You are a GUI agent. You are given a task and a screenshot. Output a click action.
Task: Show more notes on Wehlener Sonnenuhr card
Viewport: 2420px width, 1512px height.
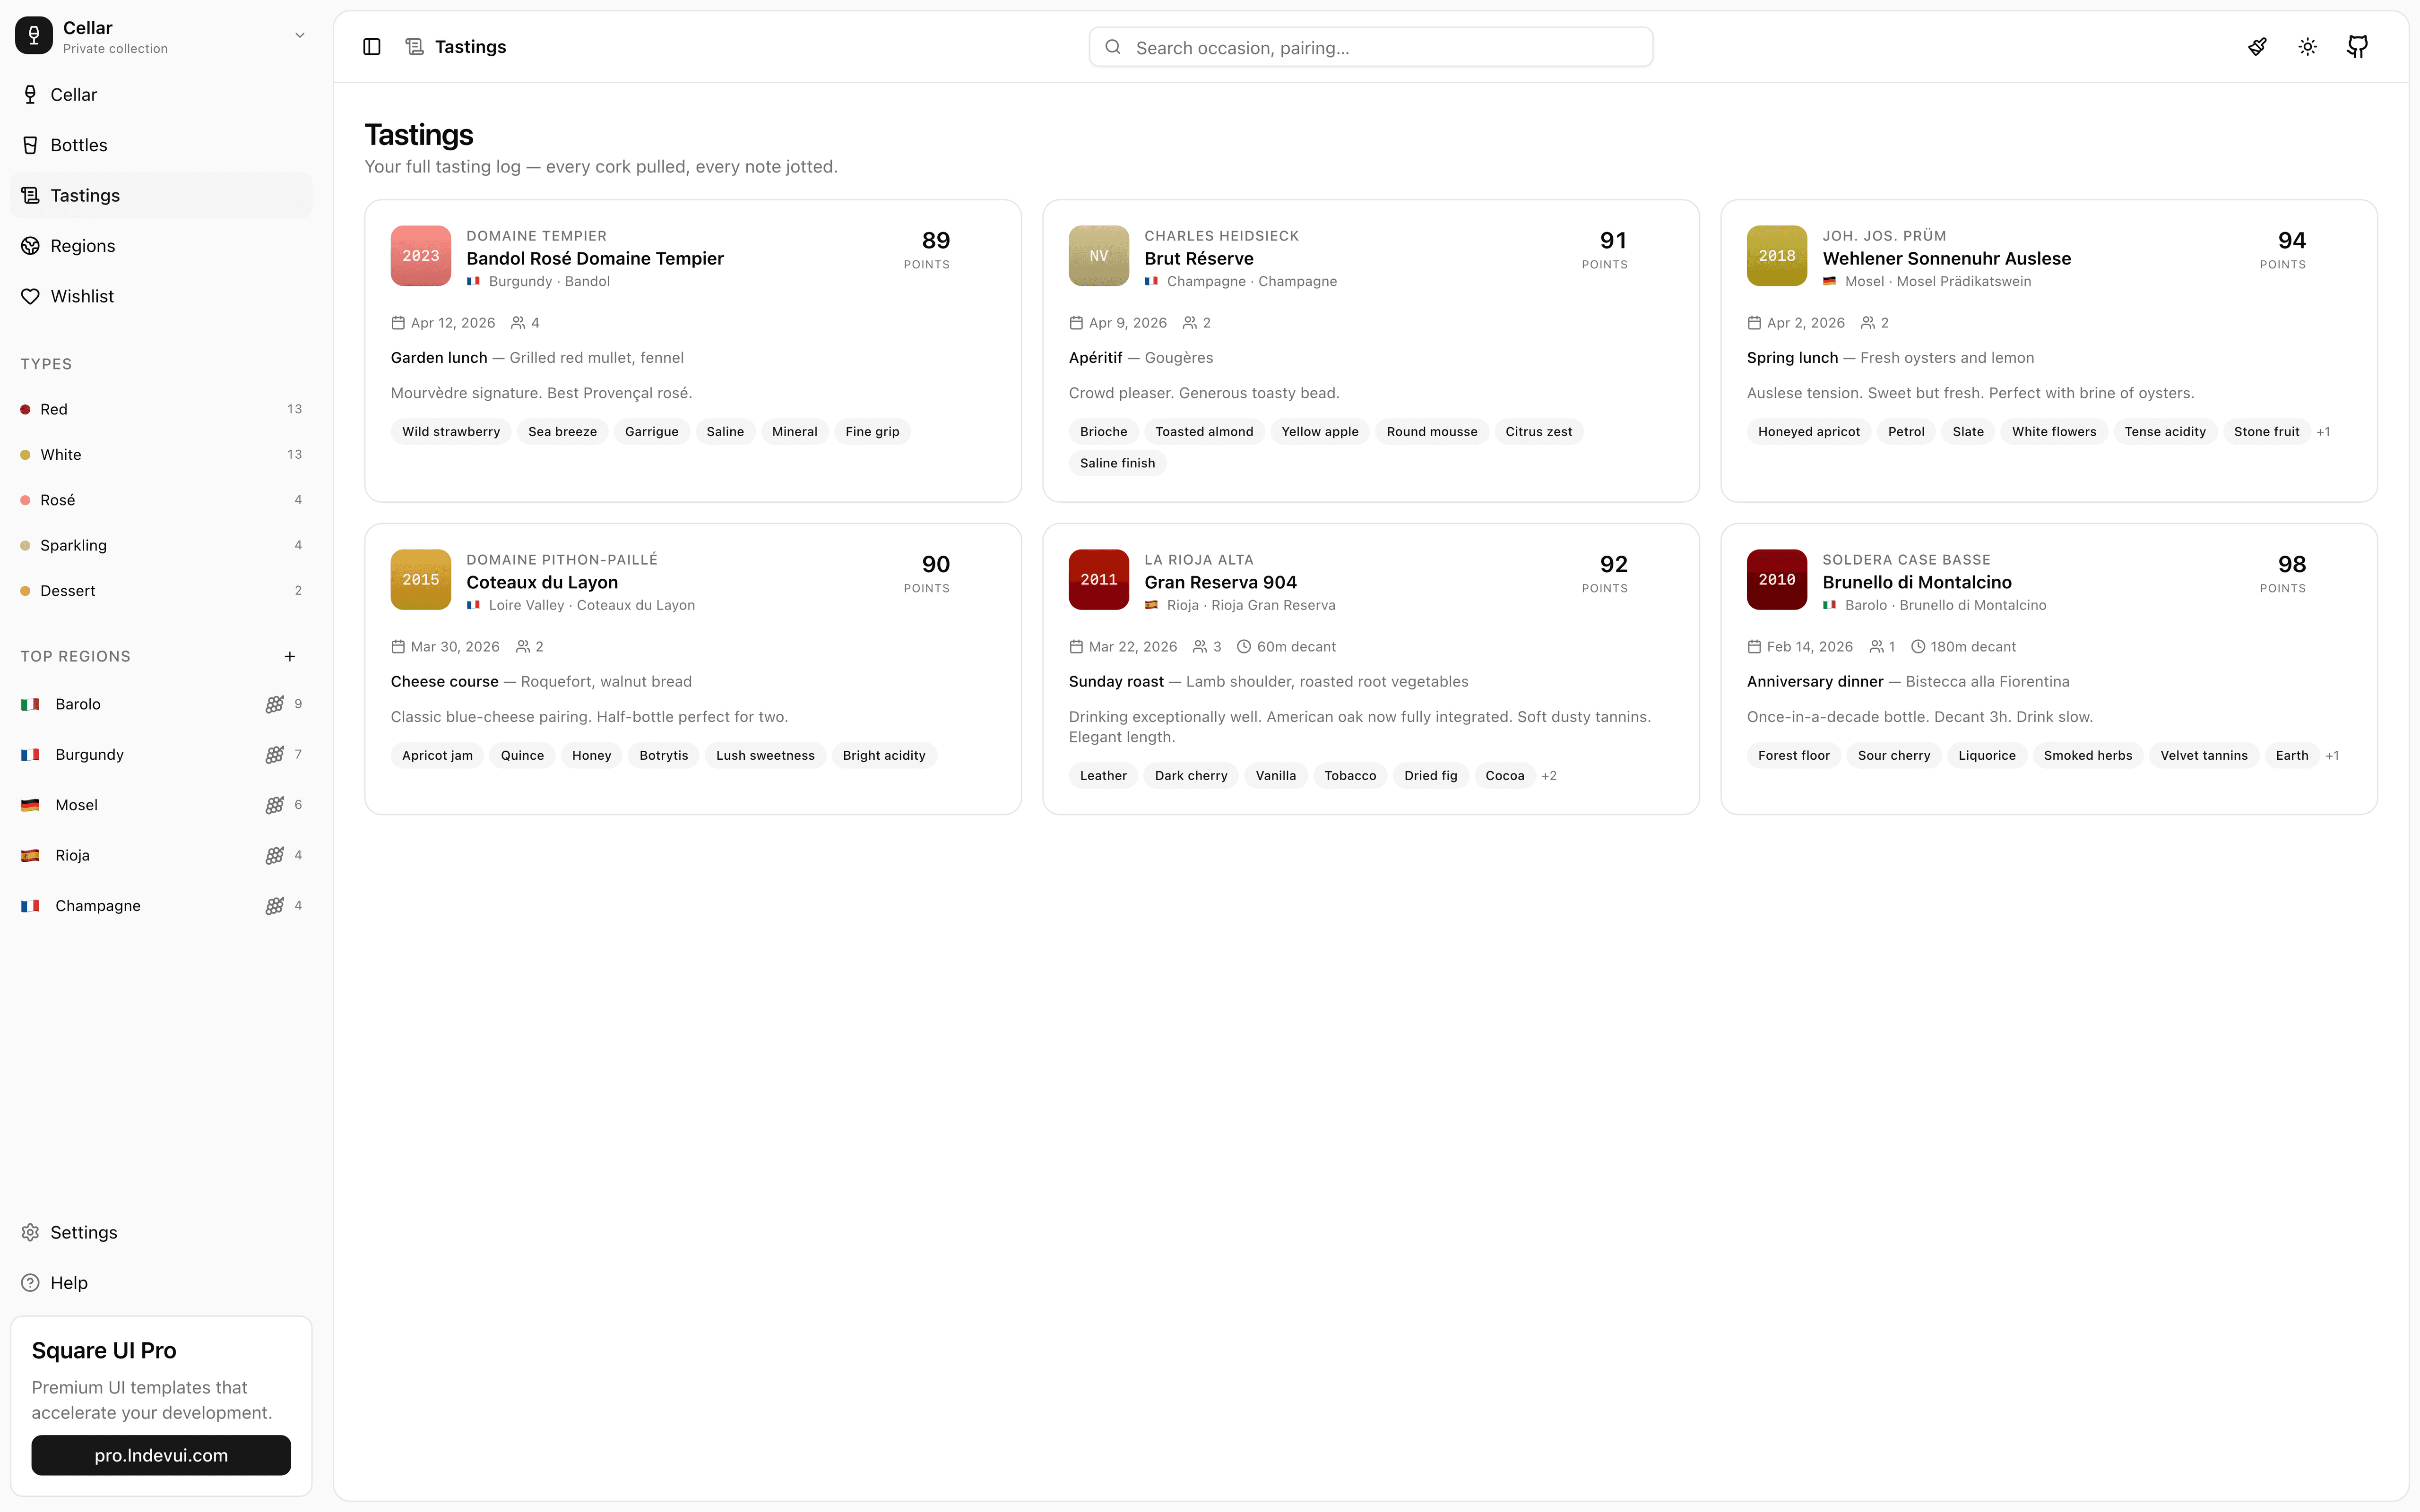click(x=2323, y=432)
